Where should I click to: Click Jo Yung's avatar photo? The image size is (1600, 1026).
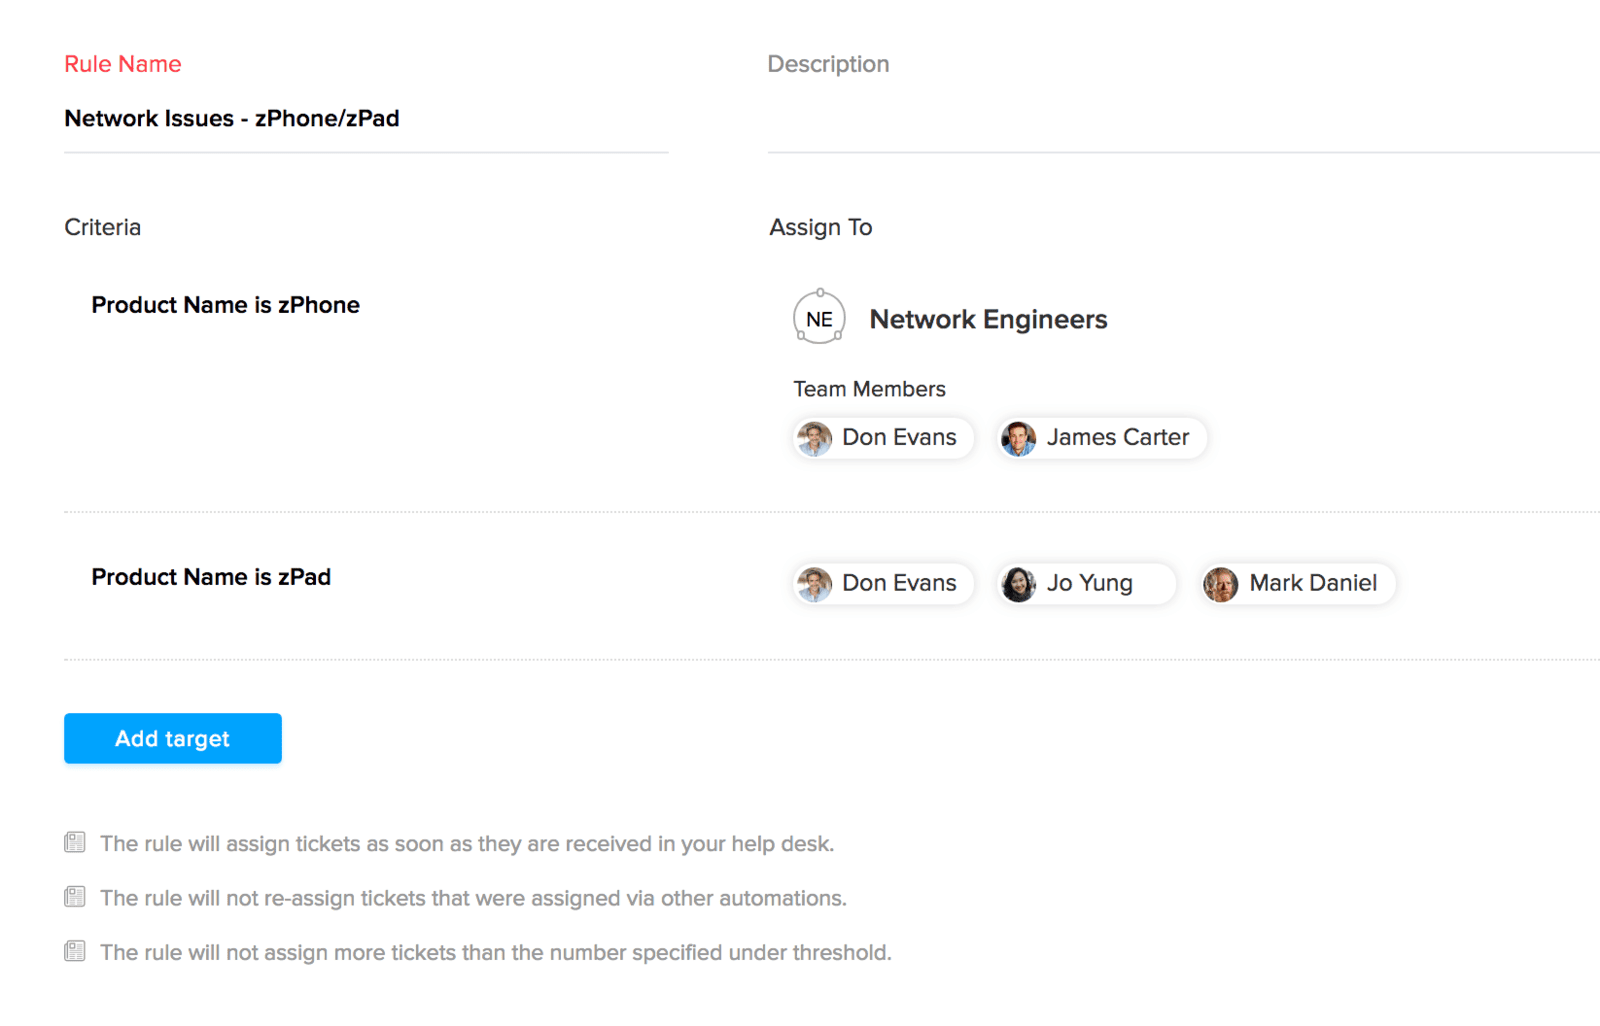pos(1018,584)
